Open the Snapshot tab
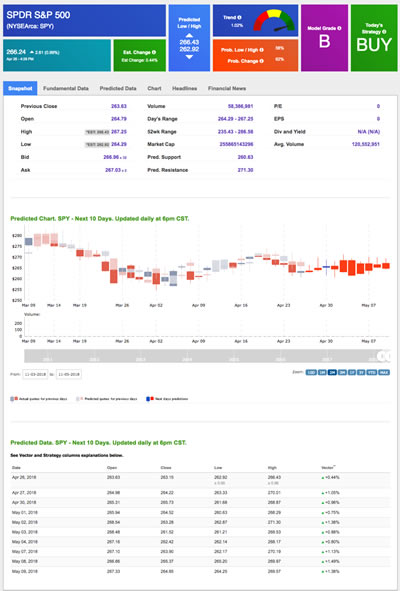The image size is (400, 591). click(x=20, y=88)
